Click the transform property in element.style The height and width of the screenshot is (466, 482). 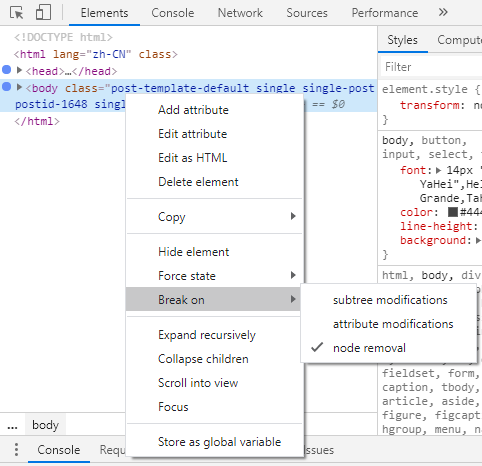[x=429, y=105]
